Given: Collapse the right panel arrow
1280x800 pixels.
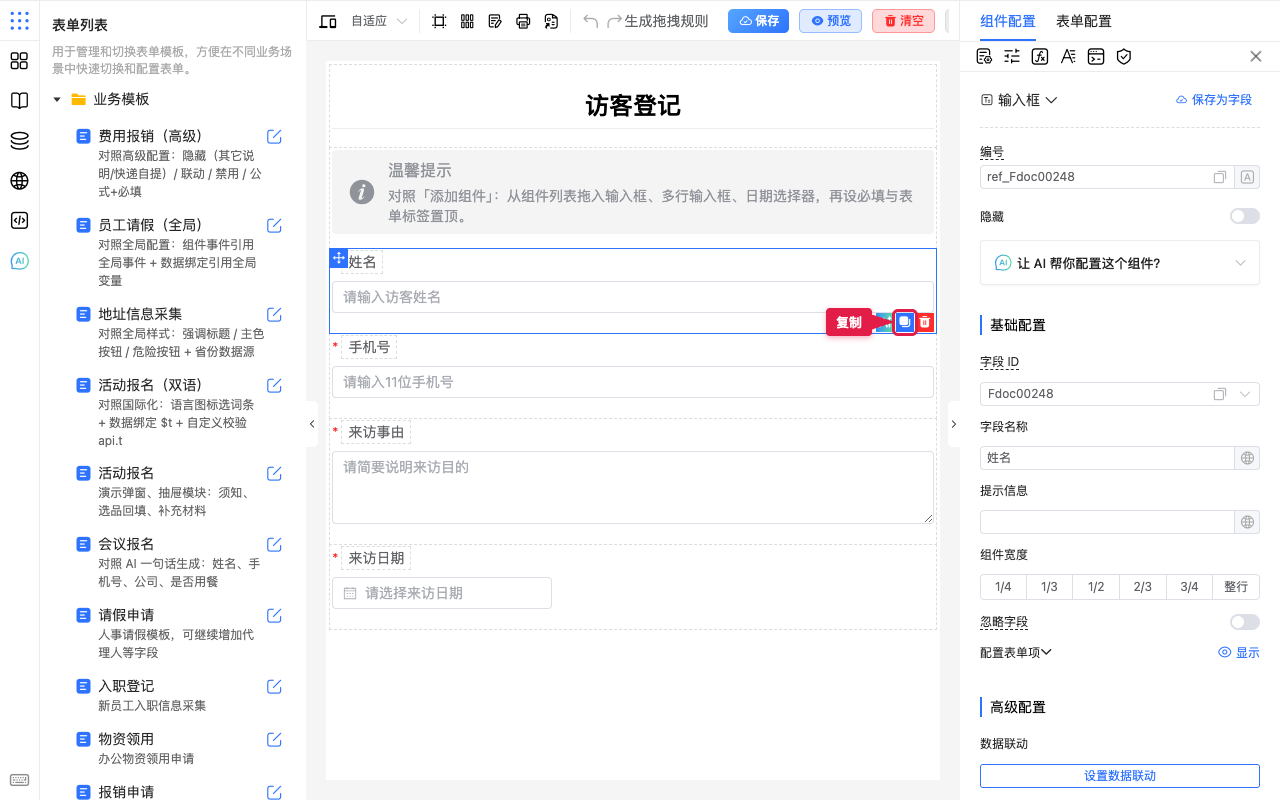Looking at the screenshot, I should [x=953, y=424].
